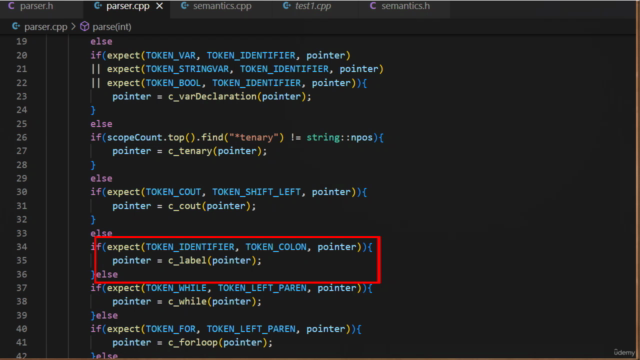Click TOKEN_VAR on line 20
640x360 pixels.
point(170,56)
